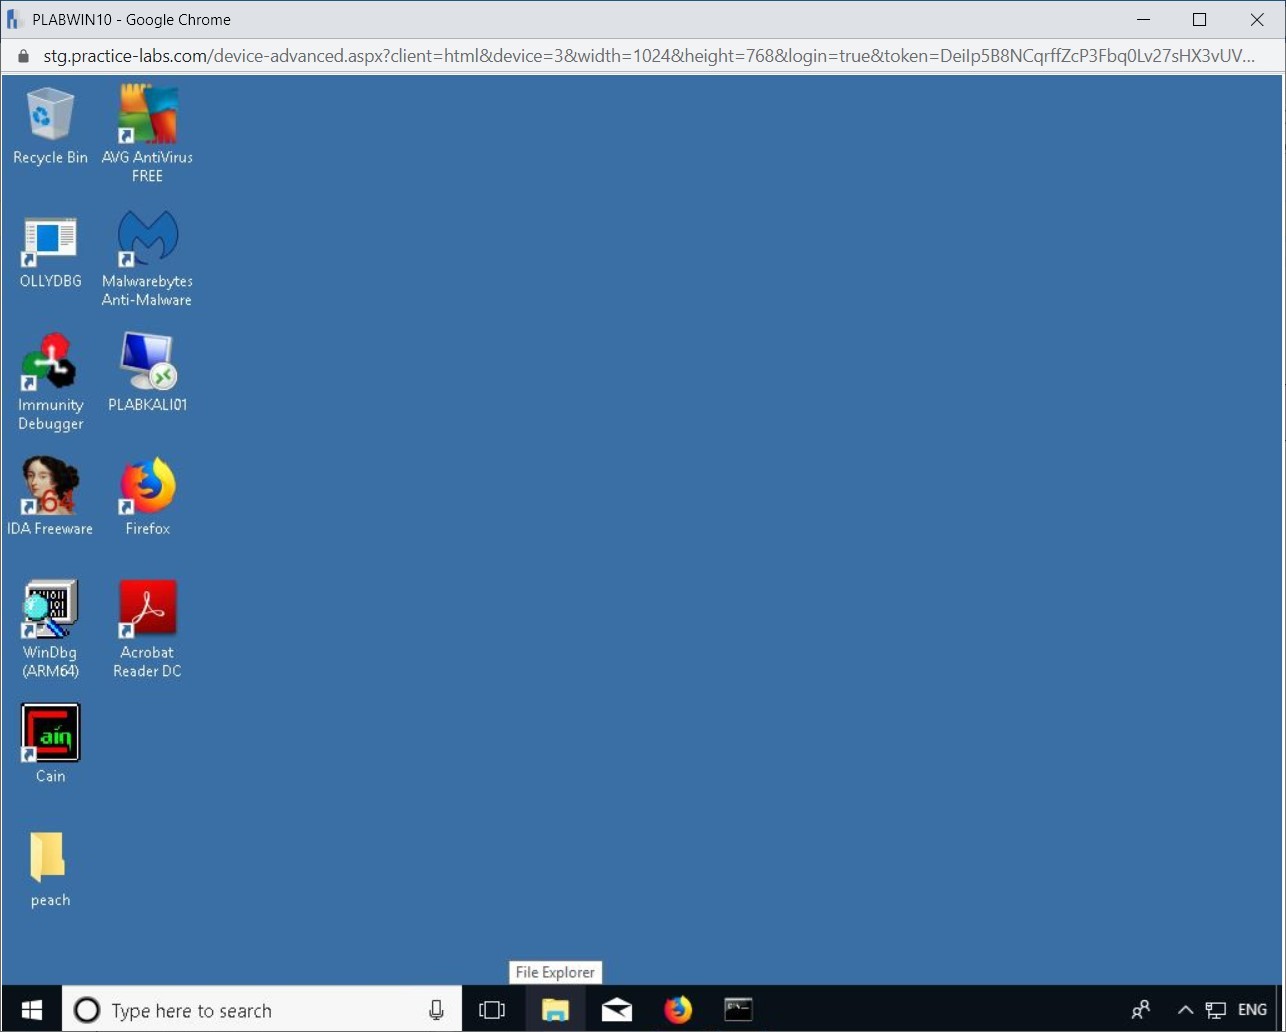The height and width of the screenshot is (1032, 1286).
Task: Click the Cain desktop shortcut
Action: coord(50,734)
